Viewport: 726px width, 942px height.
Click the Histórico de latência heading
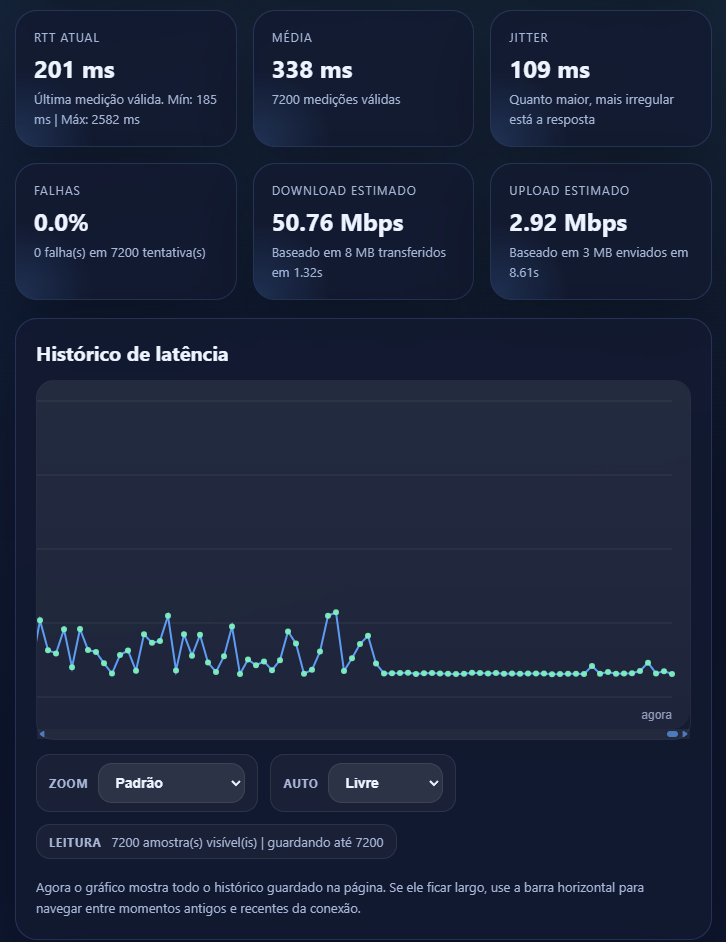(132, 354)
